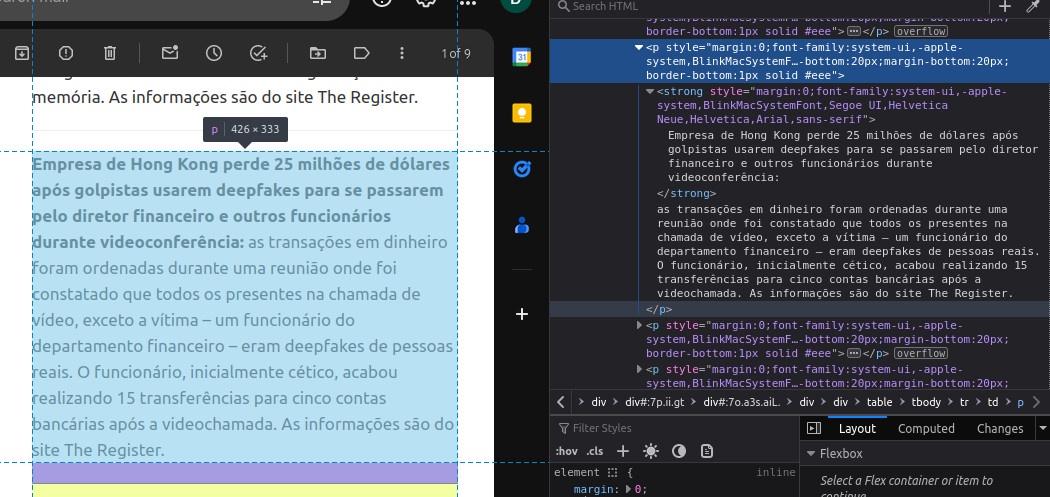This screenshot has width=1050, height=497.
Task: Toggle print media simulation
Action: pyautogui.click(x=706, y=451)
